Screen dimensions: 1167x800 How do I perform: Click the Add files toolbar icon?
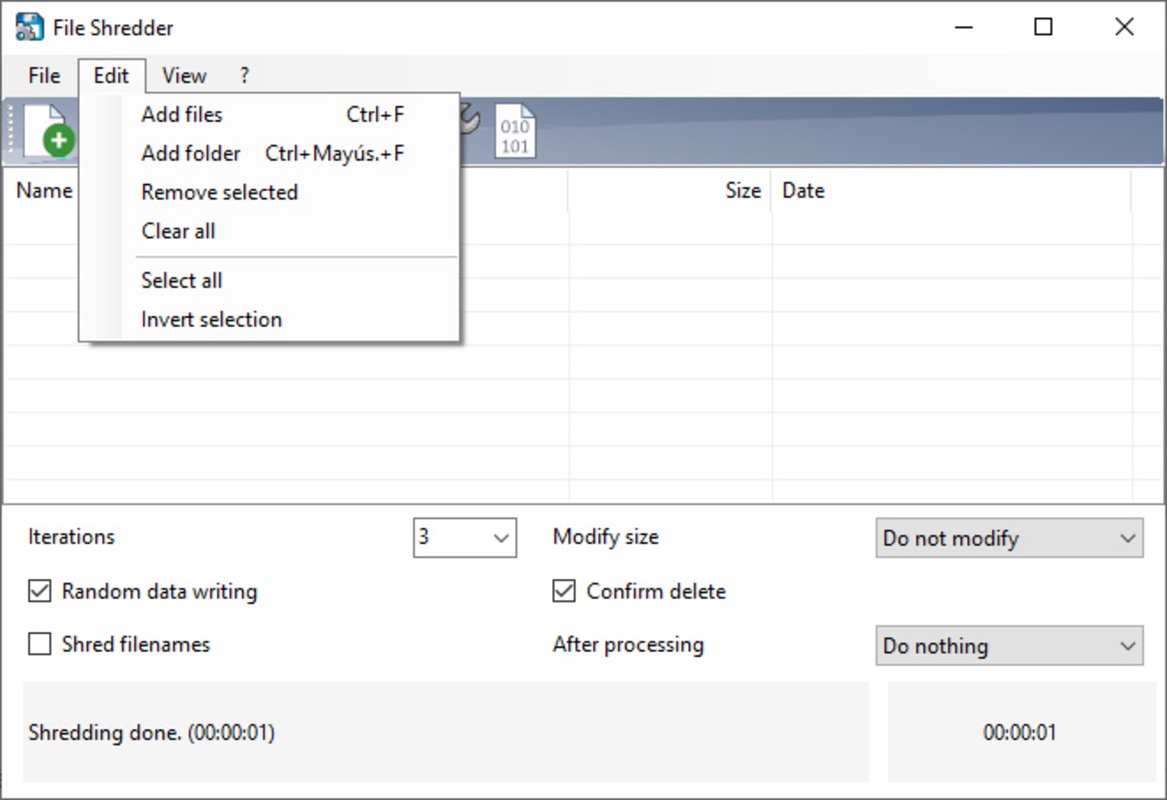(x=44, y=131)
